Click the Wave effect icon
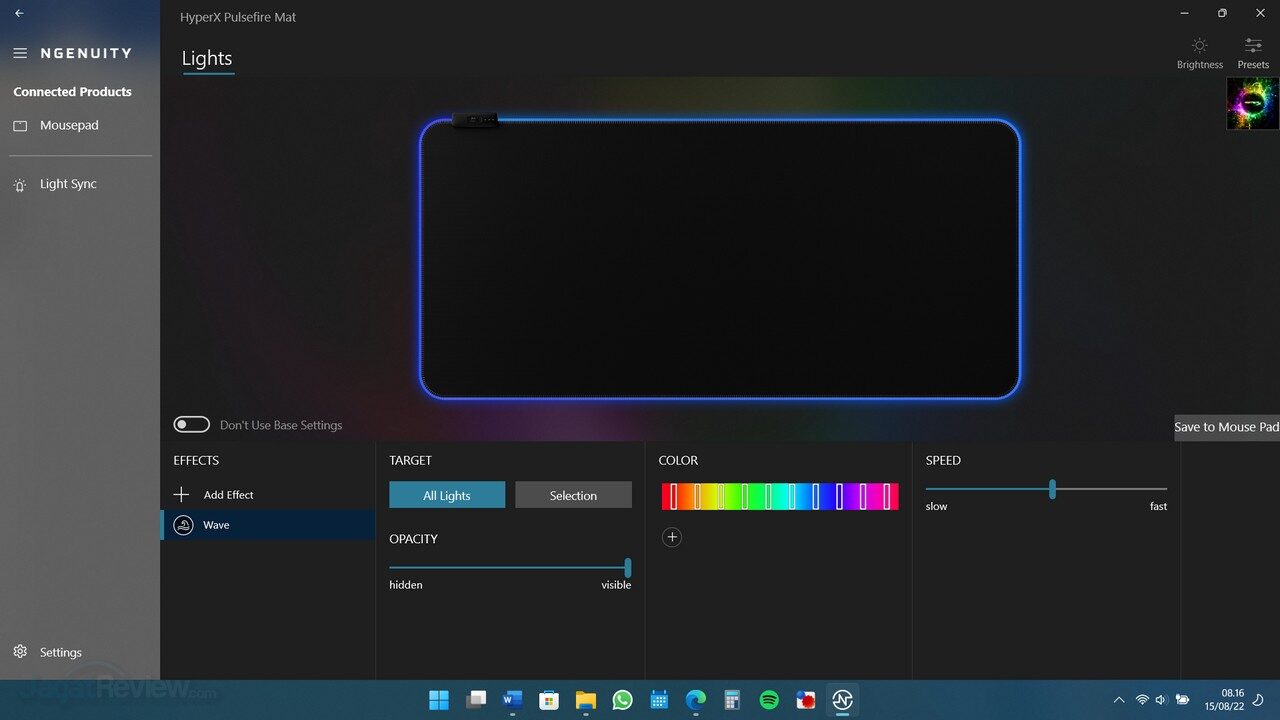 (183, 525)
